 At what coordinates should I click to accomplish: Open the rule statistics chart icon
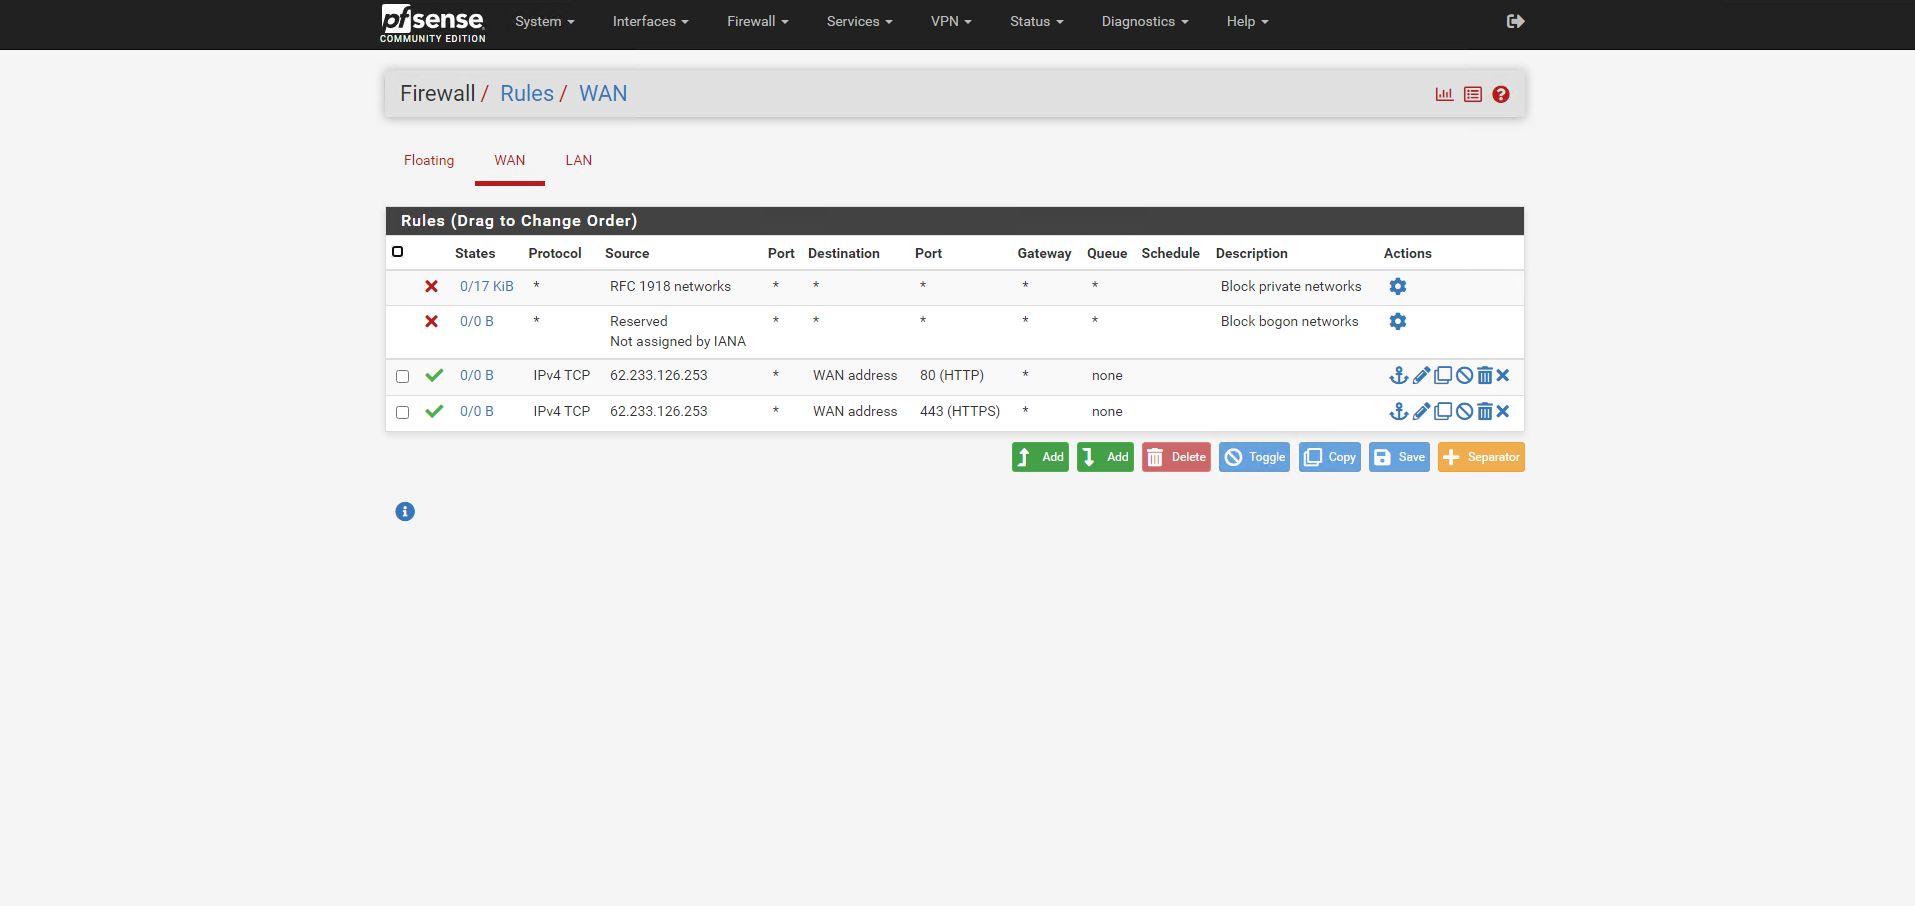click(x=1444, y=94)
